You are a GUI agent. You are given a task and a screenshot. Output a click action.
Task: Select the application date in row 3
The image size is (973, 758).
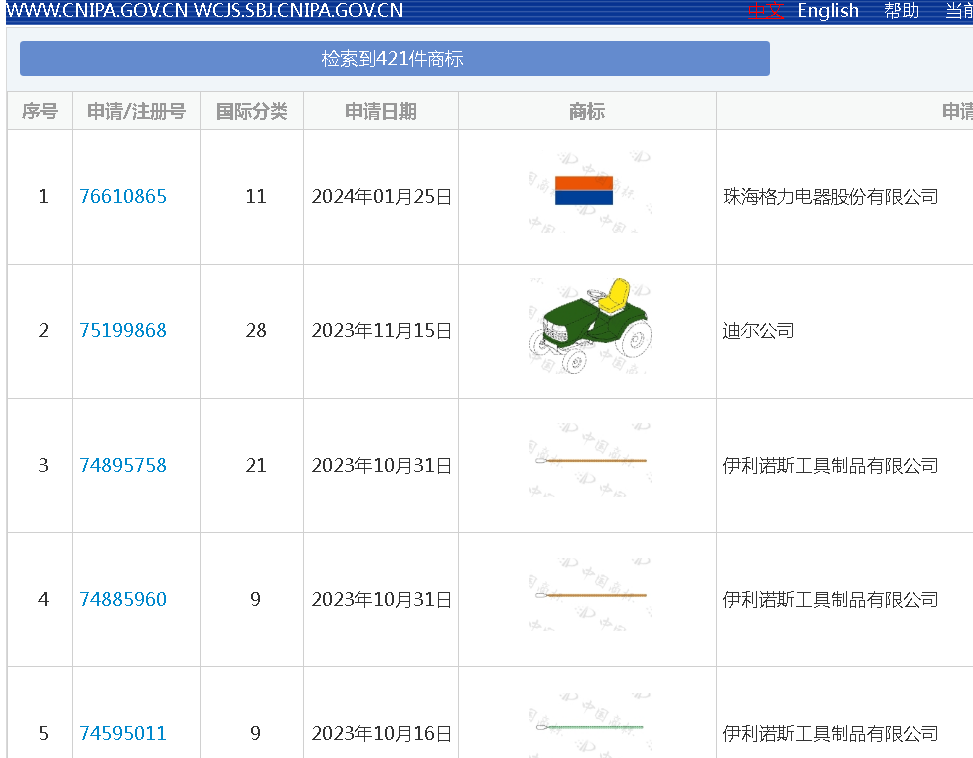[x=382, y=465]
